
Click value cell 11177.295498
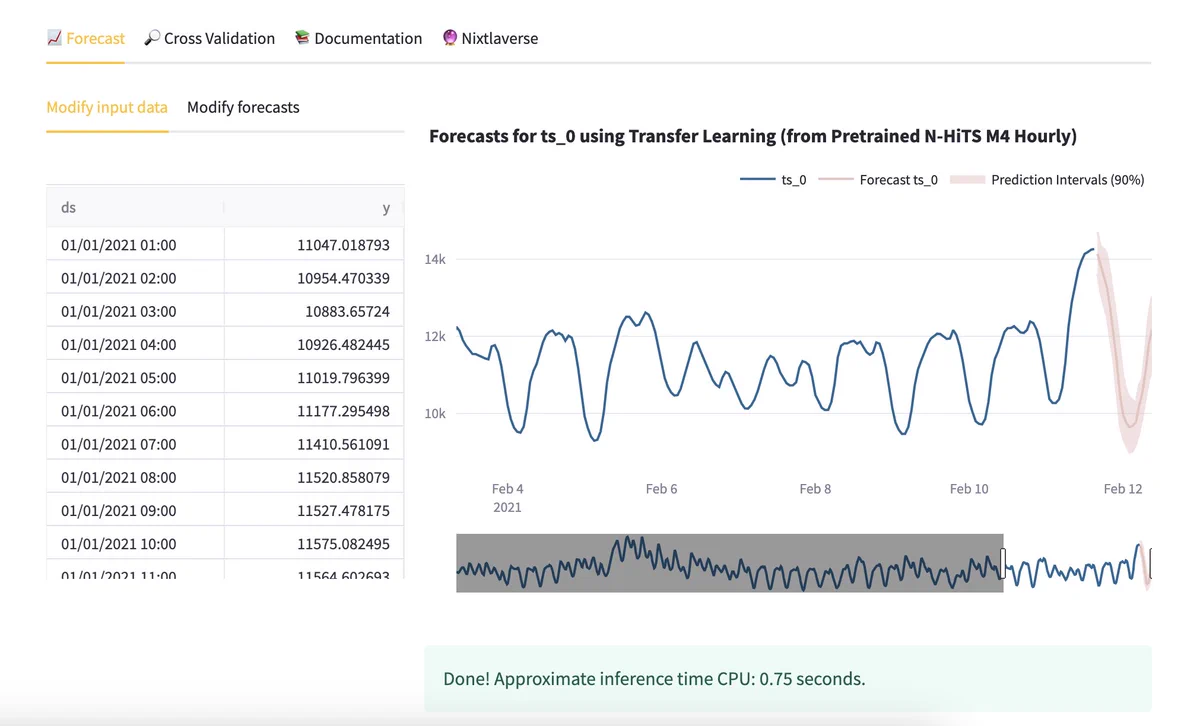[x=314, y=410]
